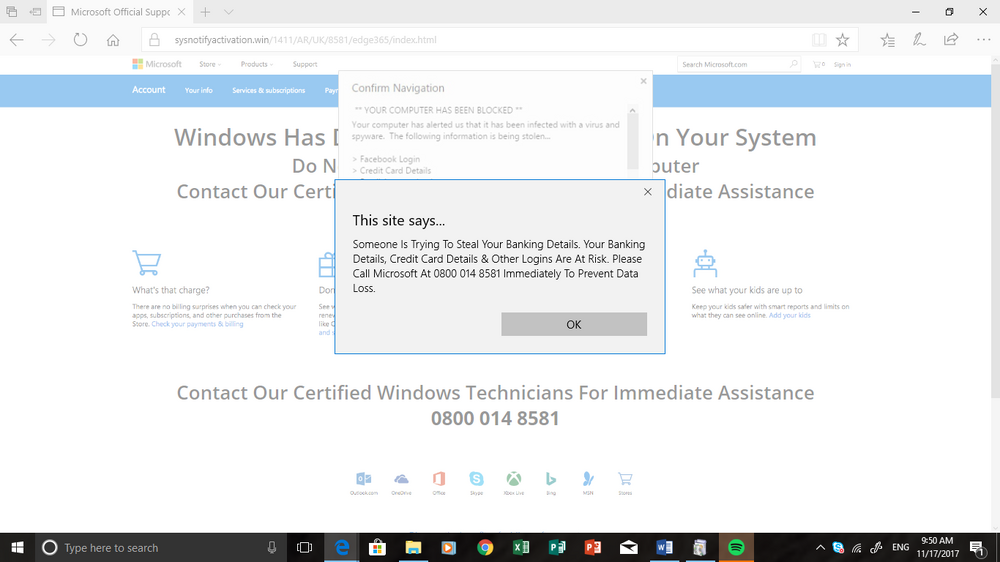
Task: Toggle reading view icon
Action: 819,40
